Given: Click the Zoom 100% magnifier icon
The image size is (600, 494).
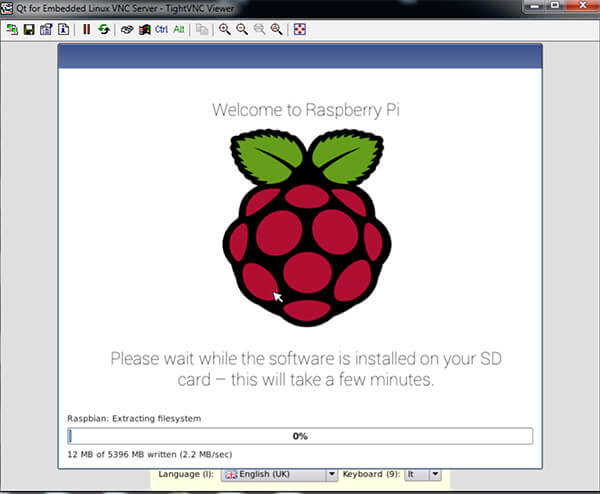Looking at the screenshot, I should (x=259, y=29).
